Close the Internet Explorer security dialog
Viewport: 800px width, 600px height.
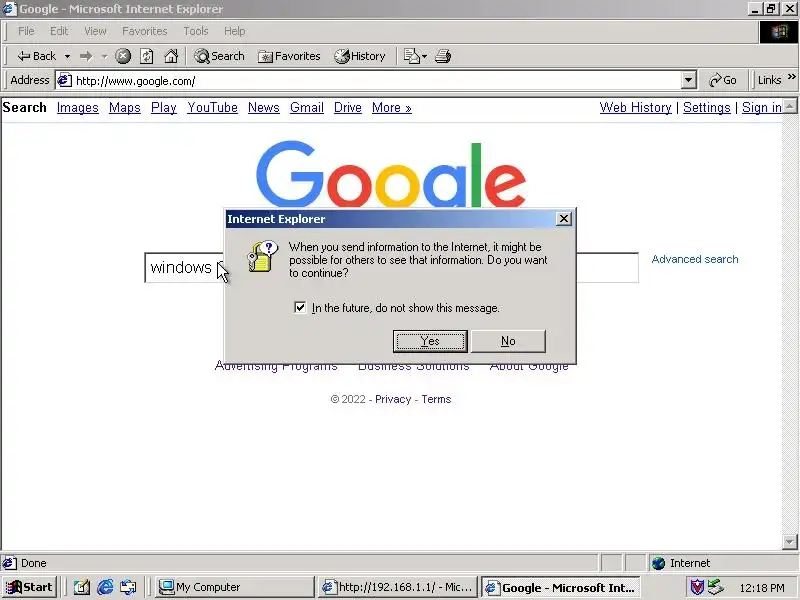564,219
